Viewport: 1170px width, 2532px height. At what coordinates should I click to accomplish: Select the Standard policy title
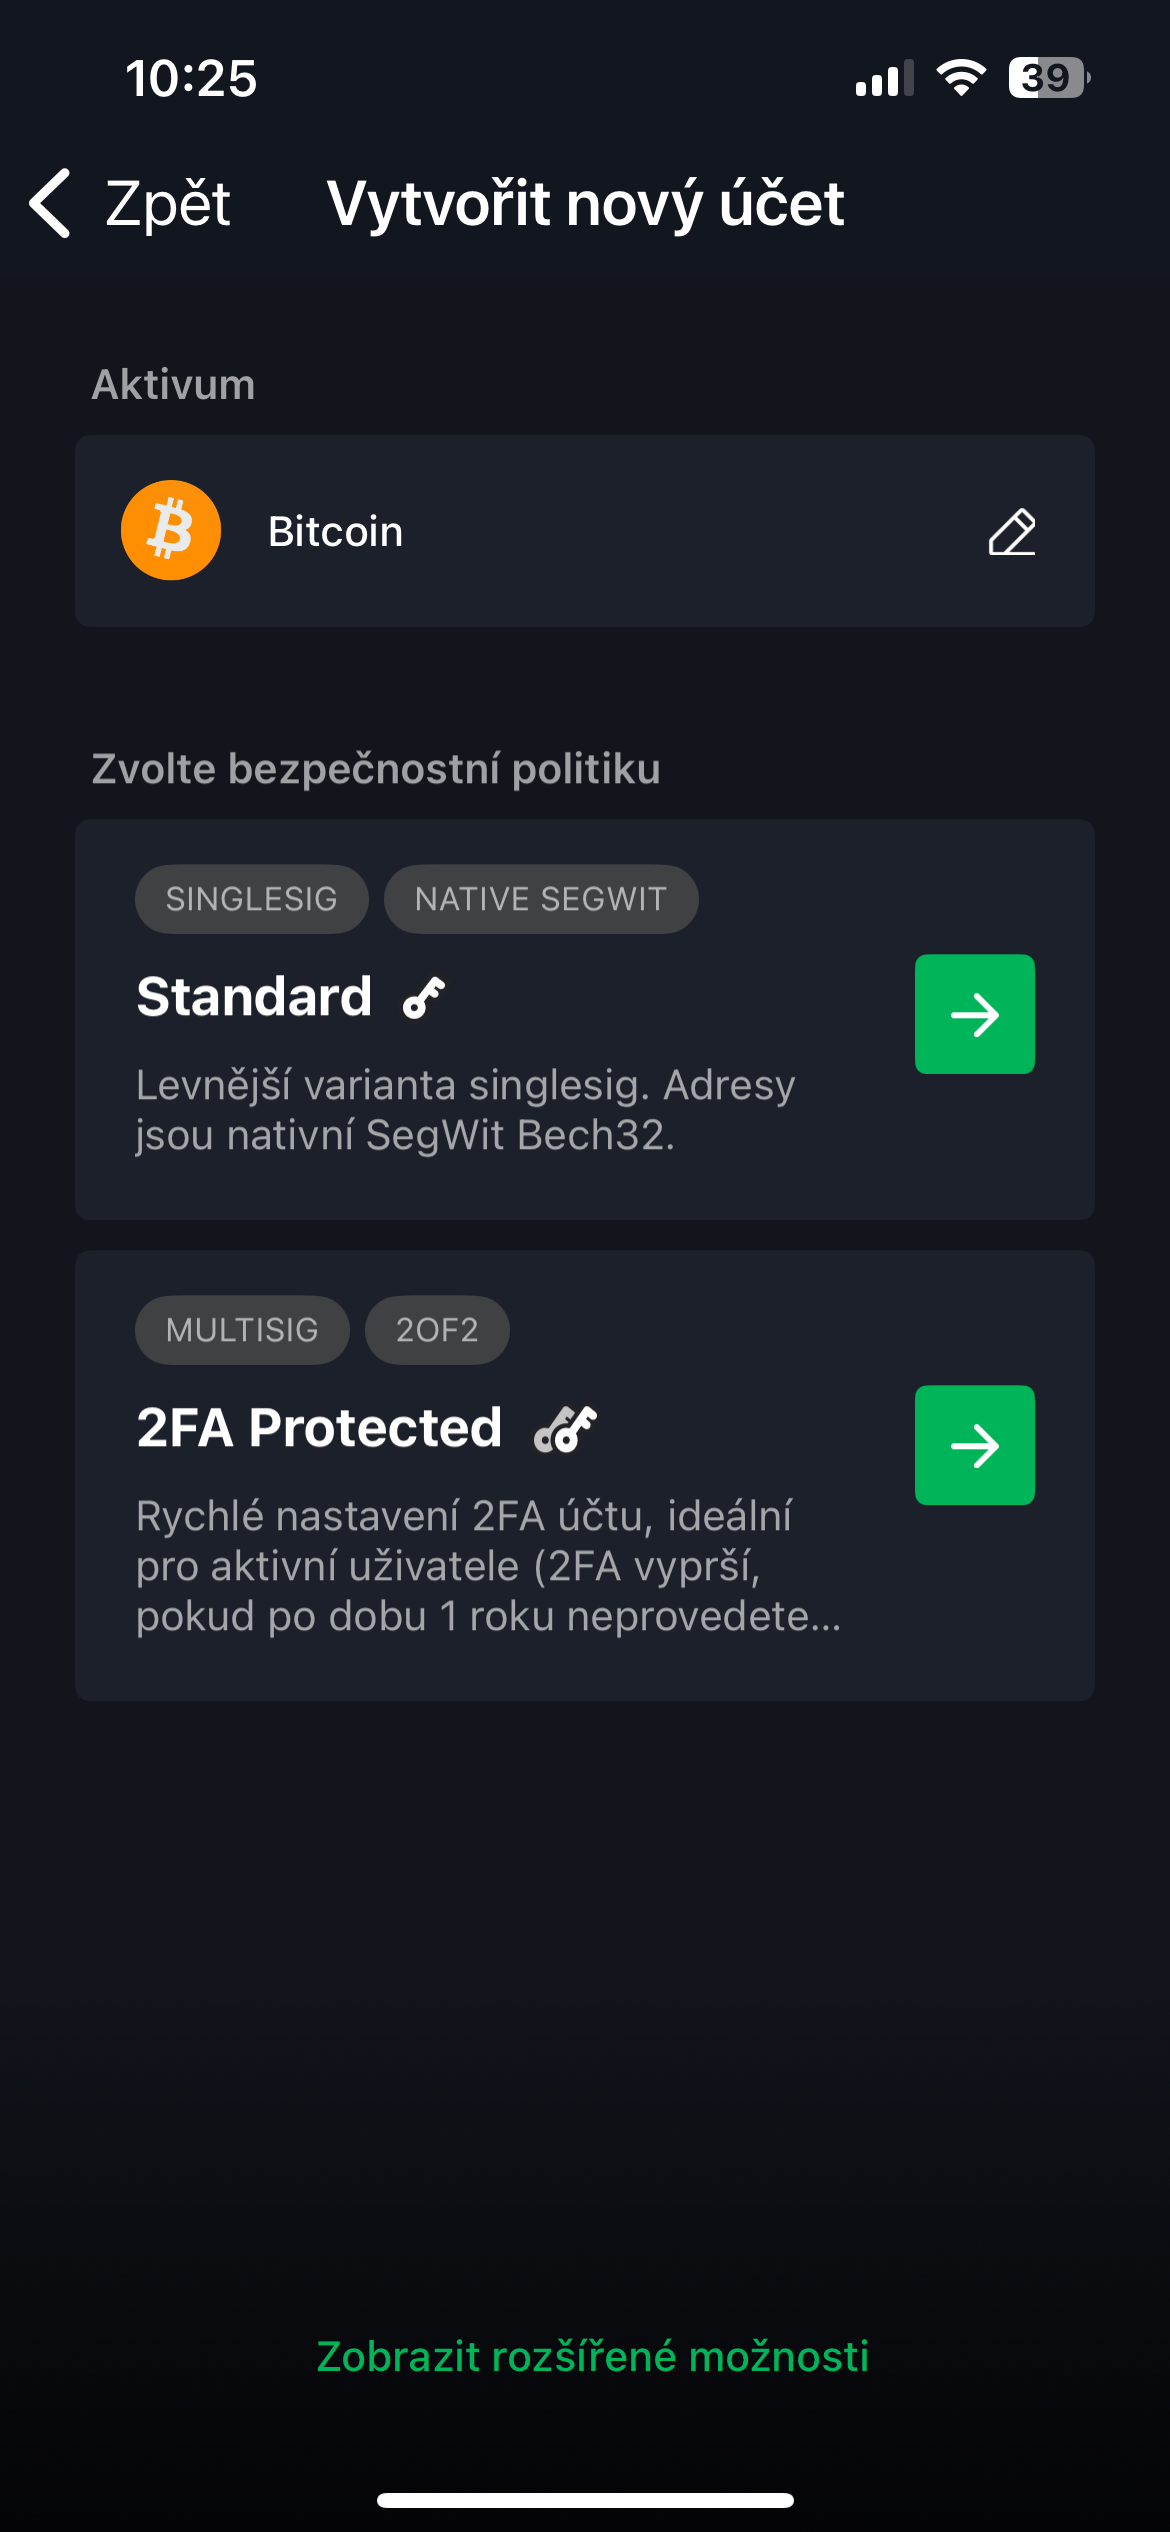coord(254,996)
